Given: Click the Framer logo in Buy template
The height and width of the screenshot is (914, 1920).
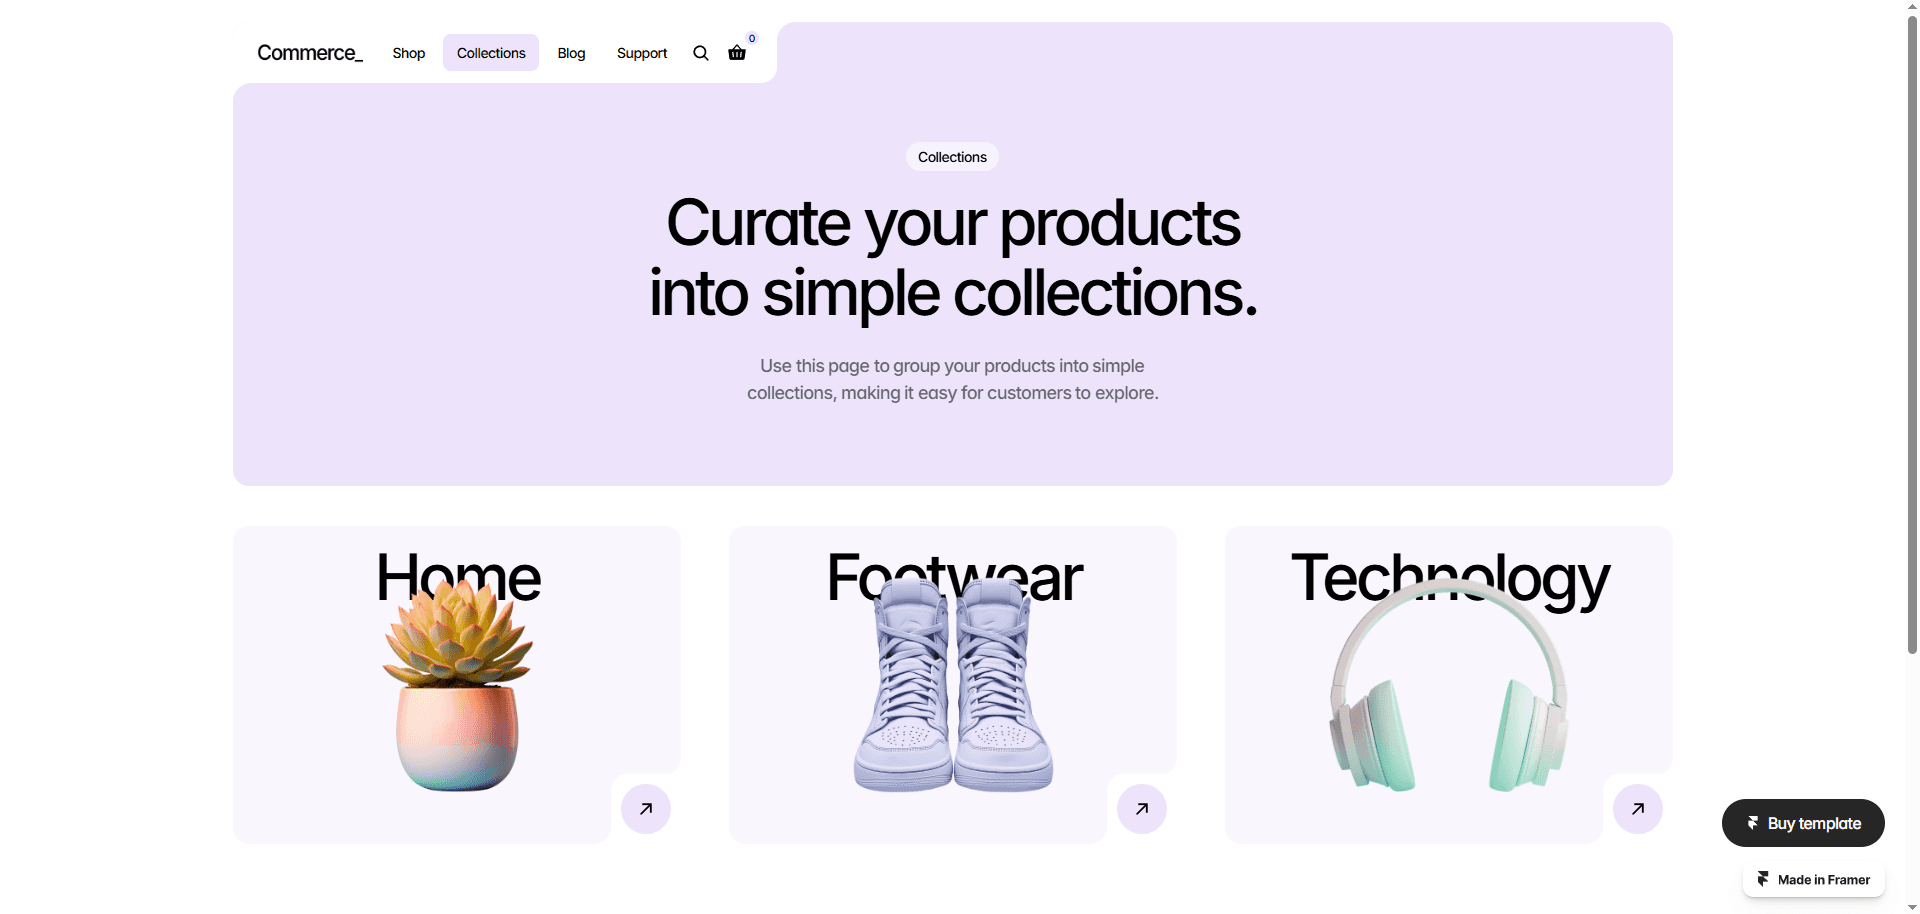Looking at the screenshot, I should pos(1753,823).
